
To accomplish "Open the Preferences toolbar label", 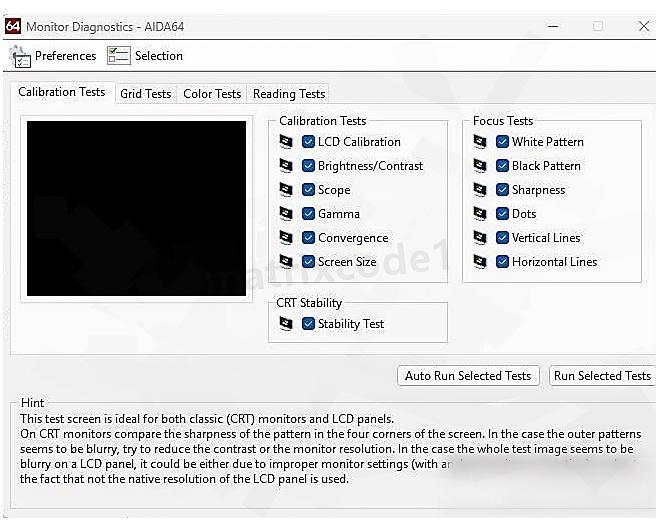I will 66,56.
